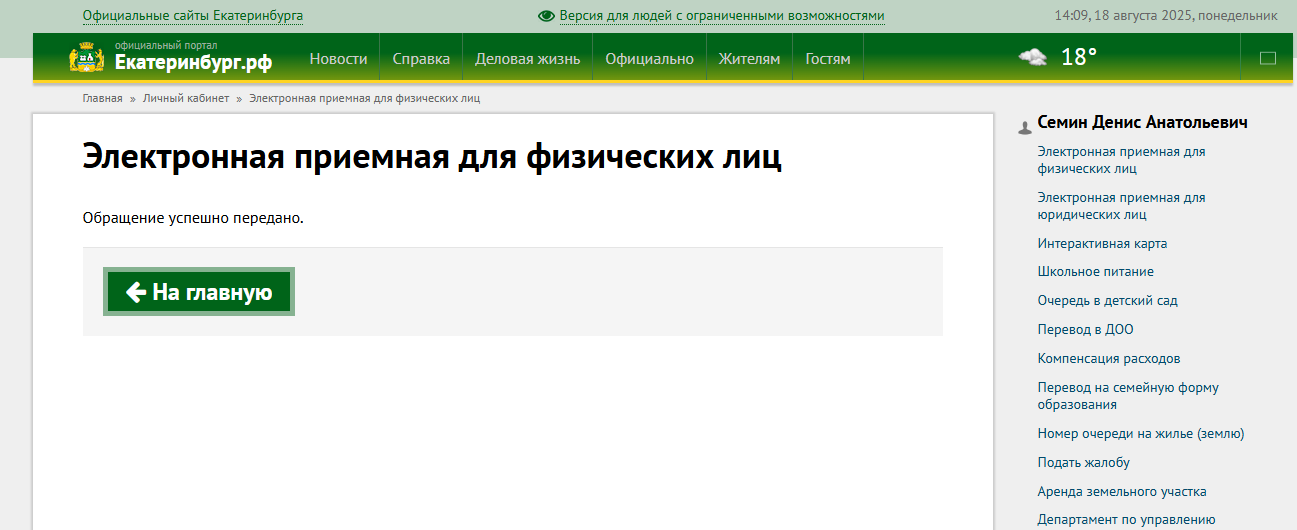Image resolution: width=1297 pixels, height=530 pixels.
Task: Open Департамент по управлению sidebar link
Action: (1126, 520)
